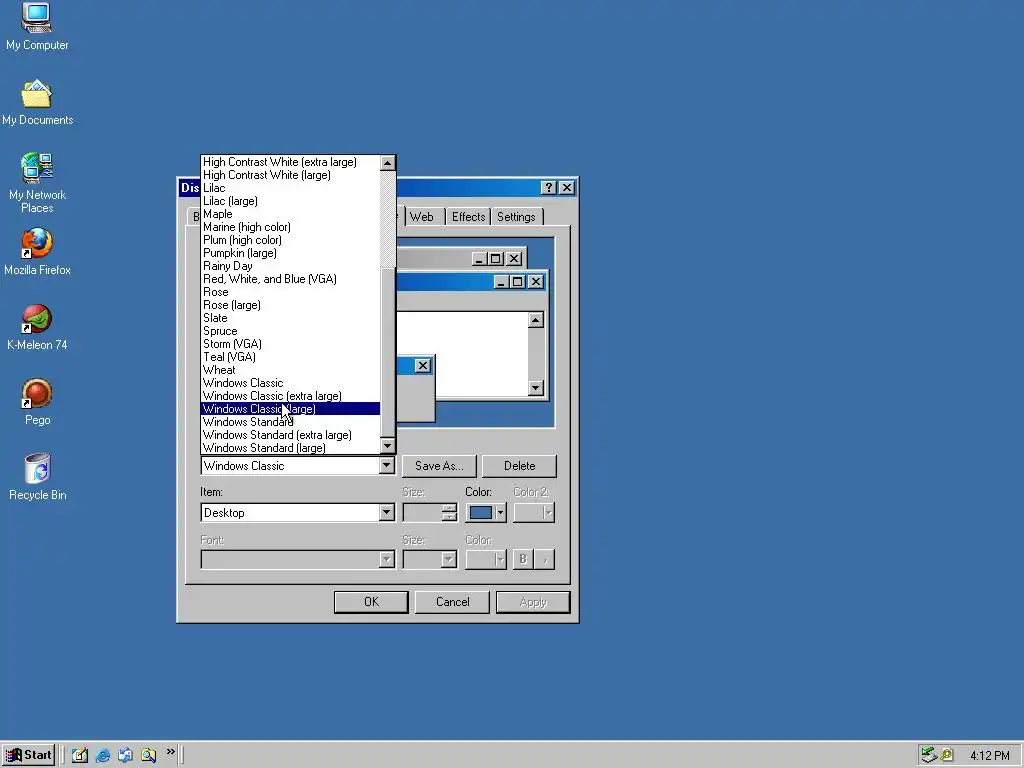The height and width of the screenshot is (768, 1024).
Task: Switch to the Web tab
Action: pyautogui.click(x=422, y=217)
